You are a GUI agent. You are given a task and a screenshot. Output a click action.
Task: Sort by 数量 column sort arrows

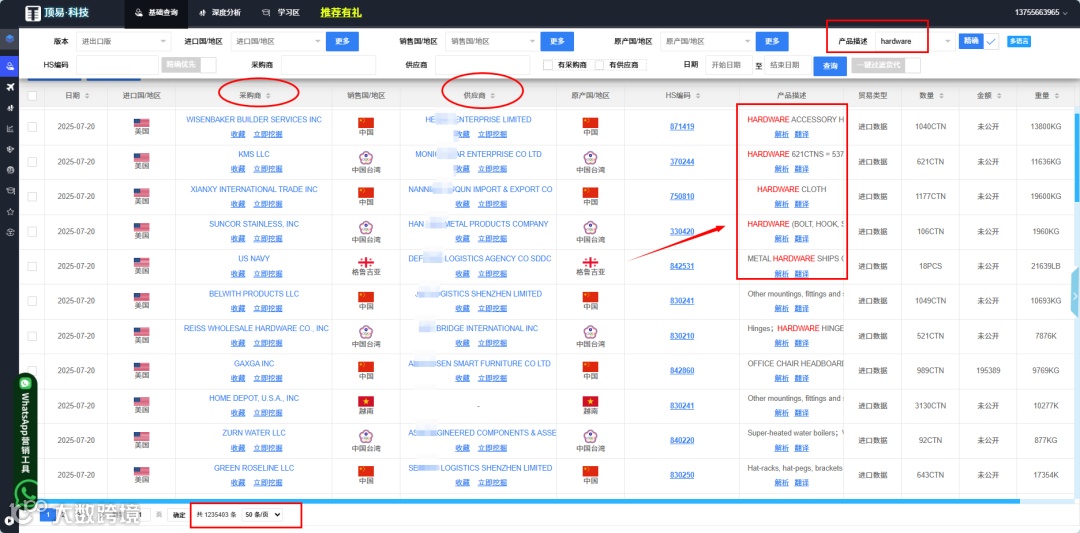pyautogui.click(x=943, y=96)
